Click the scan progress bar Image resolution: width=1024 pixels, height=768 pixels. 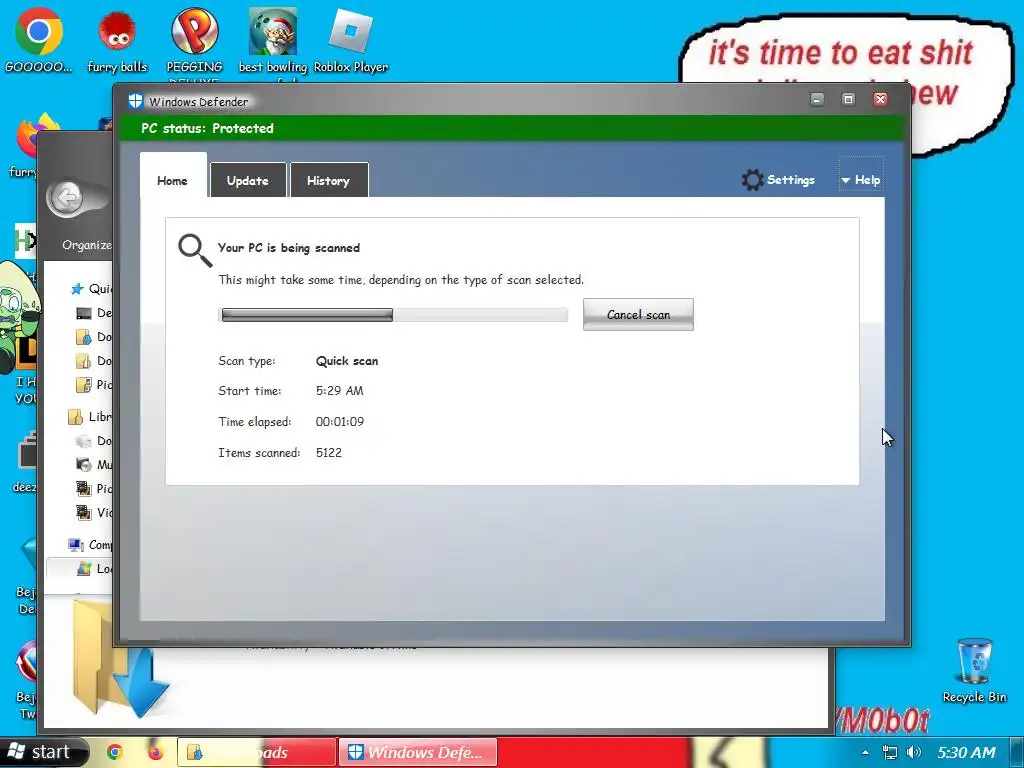click(x=393, y=315)
